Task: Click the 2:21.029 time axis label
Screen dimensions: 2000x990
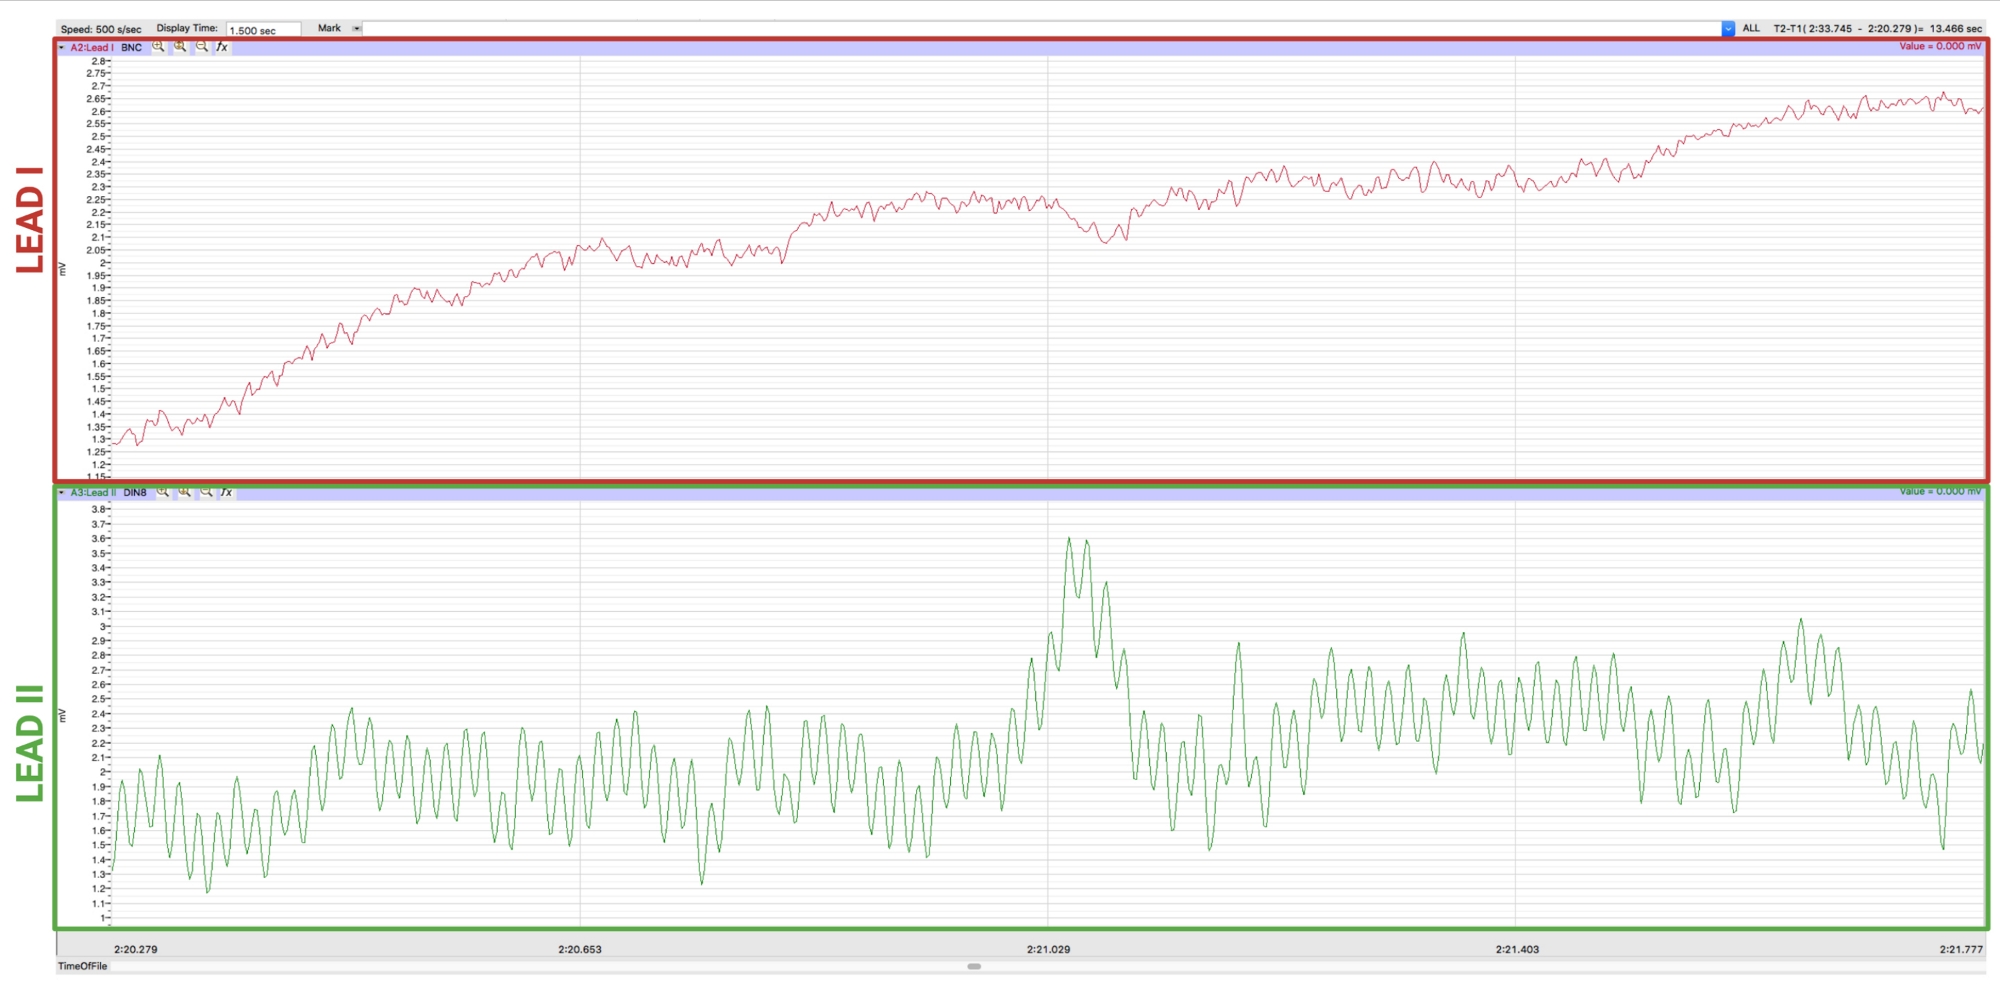Action: (1048, 949)
